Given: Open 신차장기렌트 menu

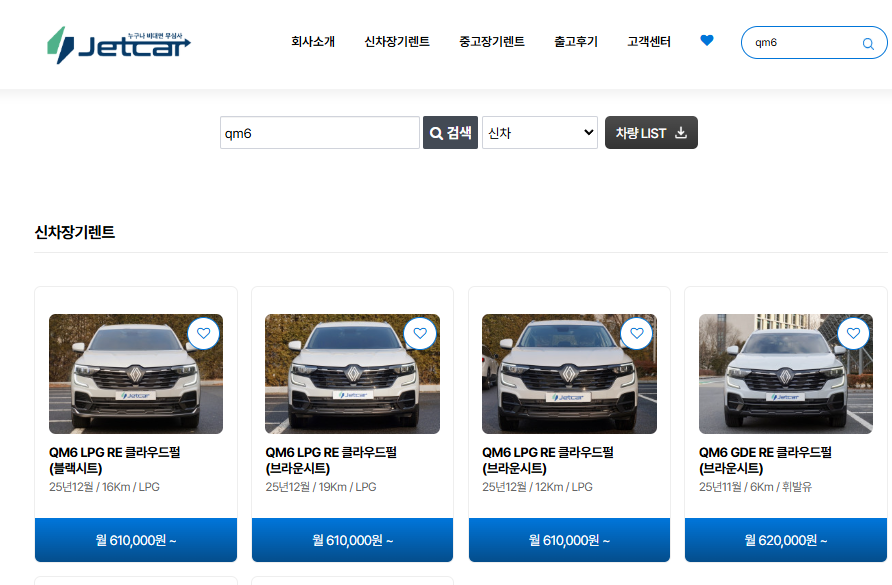Looking at the screenshot, I should [397, 42].
